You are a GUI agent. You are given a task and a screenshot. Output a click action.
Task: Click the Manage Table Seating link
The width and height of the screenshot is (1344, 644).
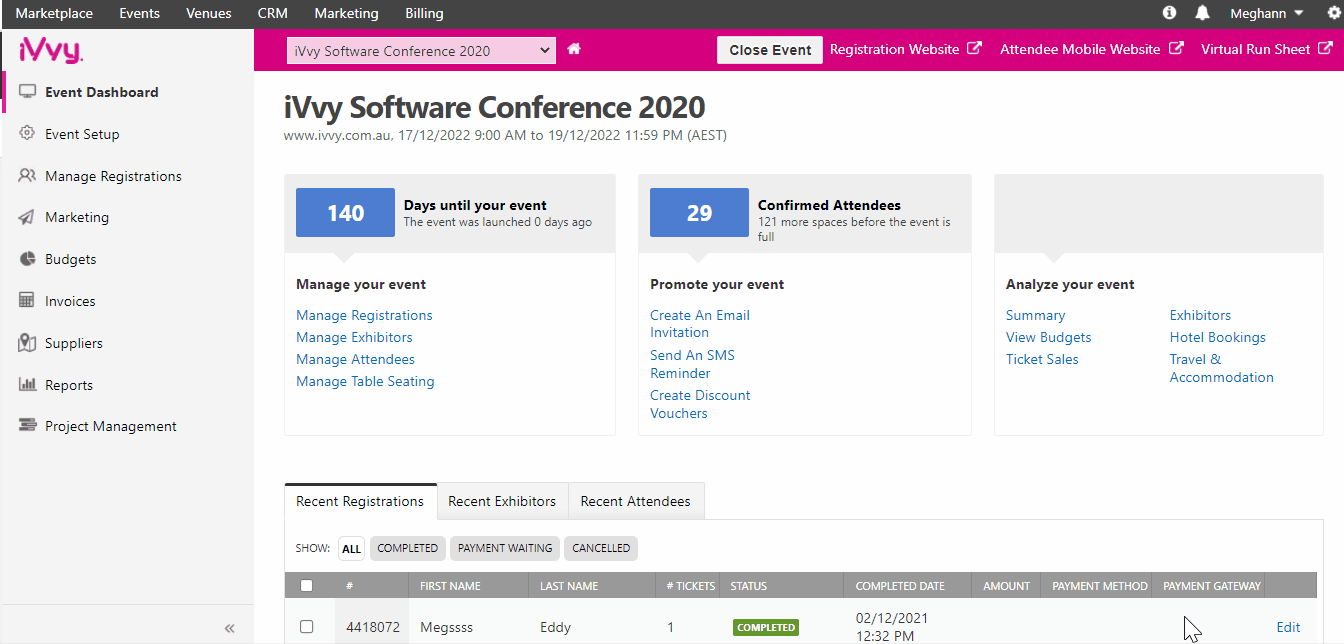point(365,381)
